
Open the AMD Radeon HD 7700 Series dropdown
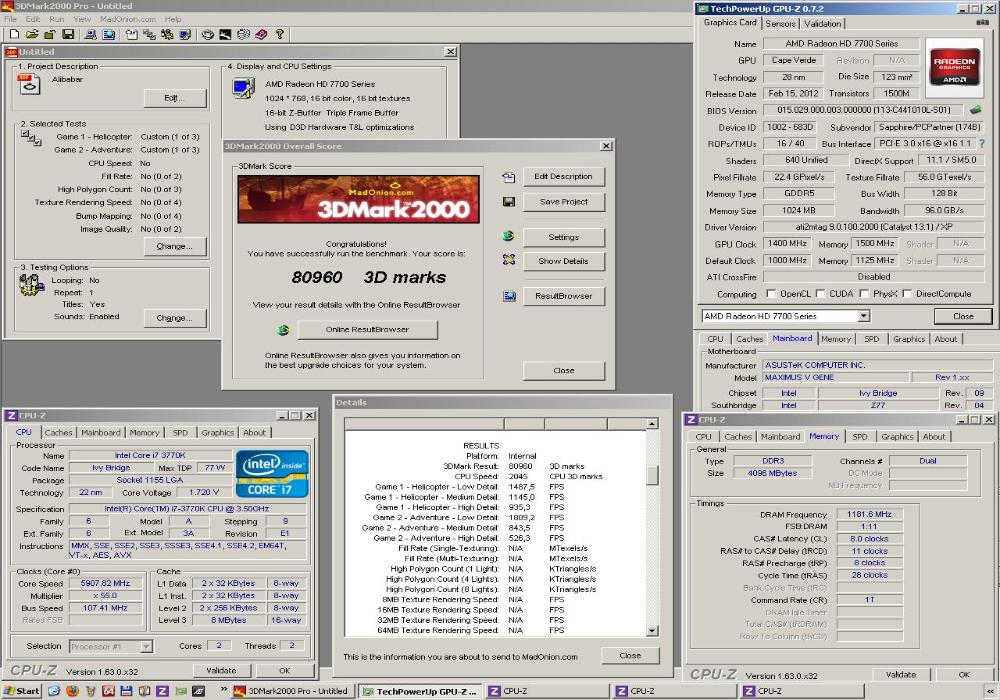coord(864,316)
